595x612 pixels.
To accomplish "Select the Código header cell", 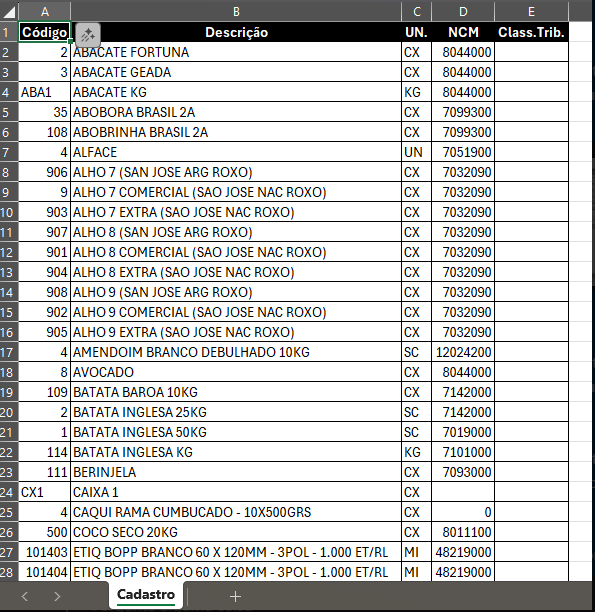I will tap(45, 32).
